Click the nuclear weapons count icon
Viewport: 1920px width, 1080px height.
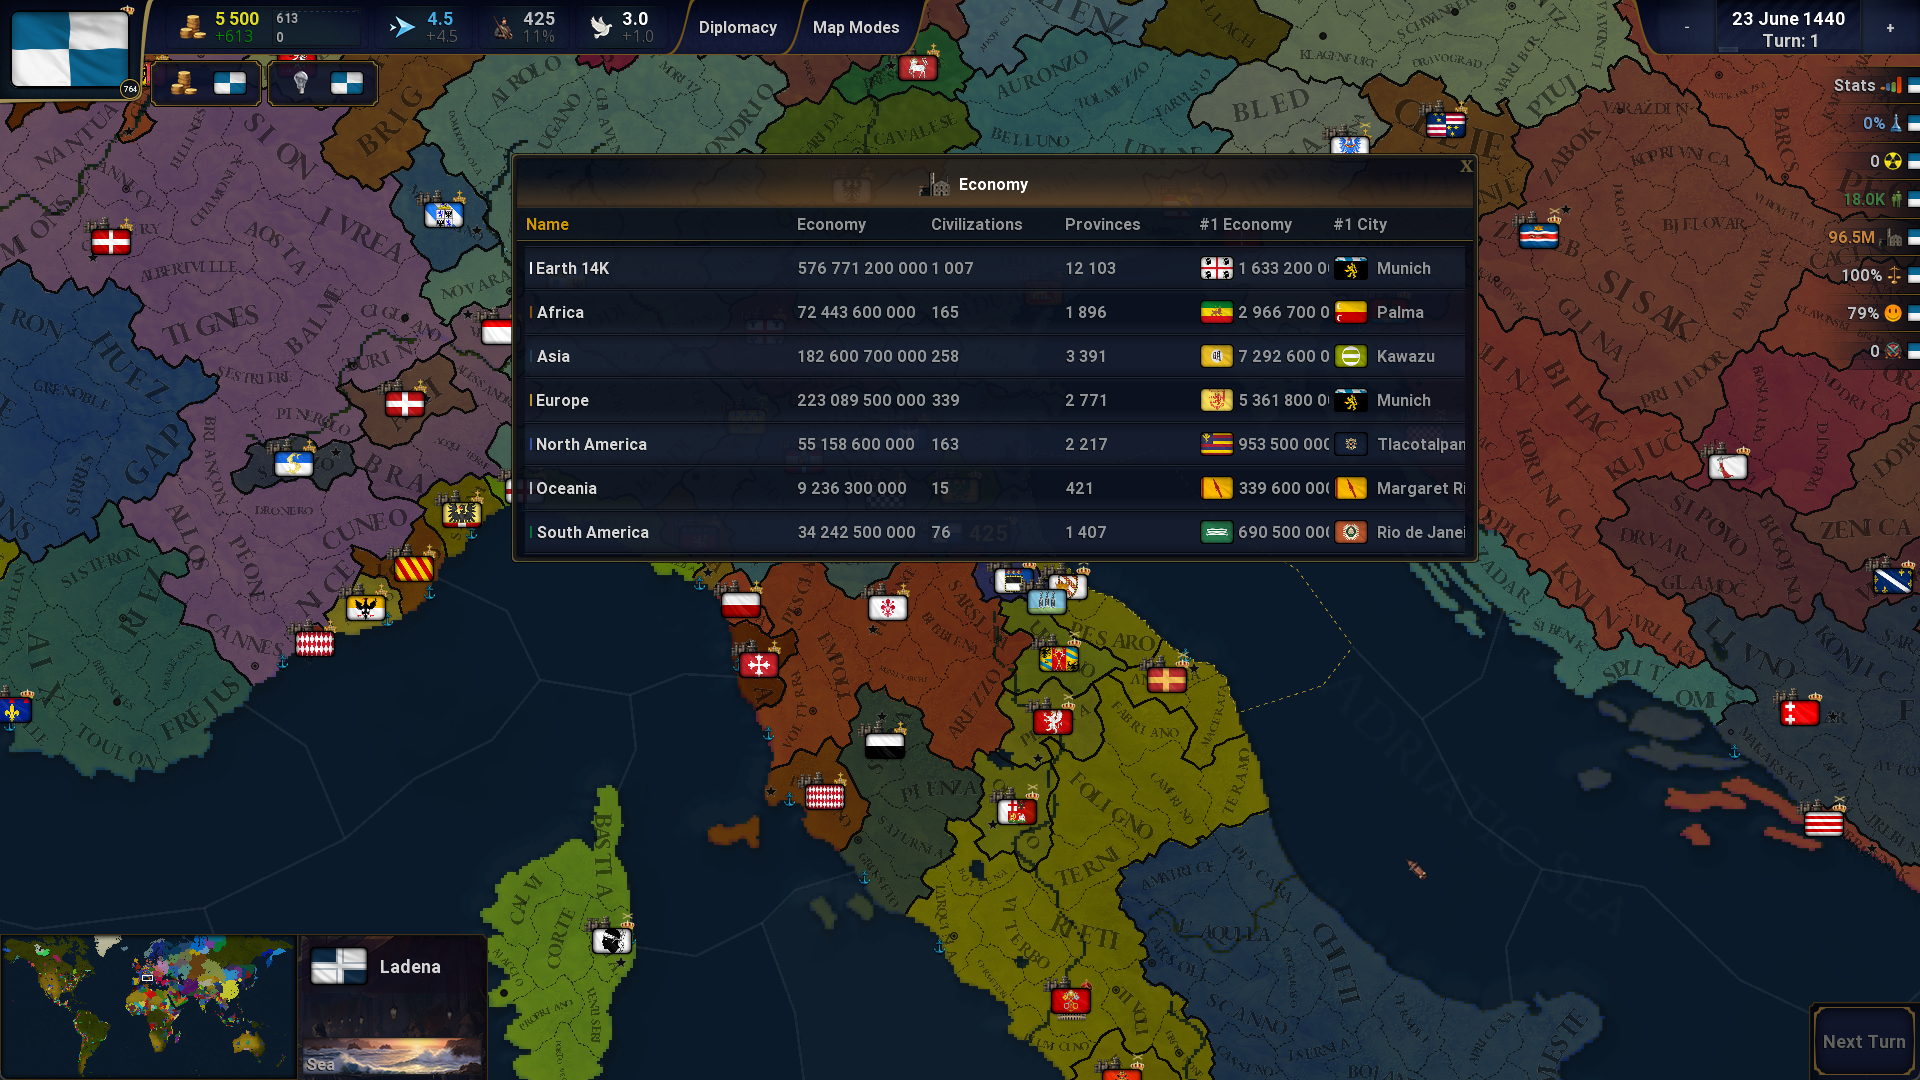click(x=1892, y=161)
